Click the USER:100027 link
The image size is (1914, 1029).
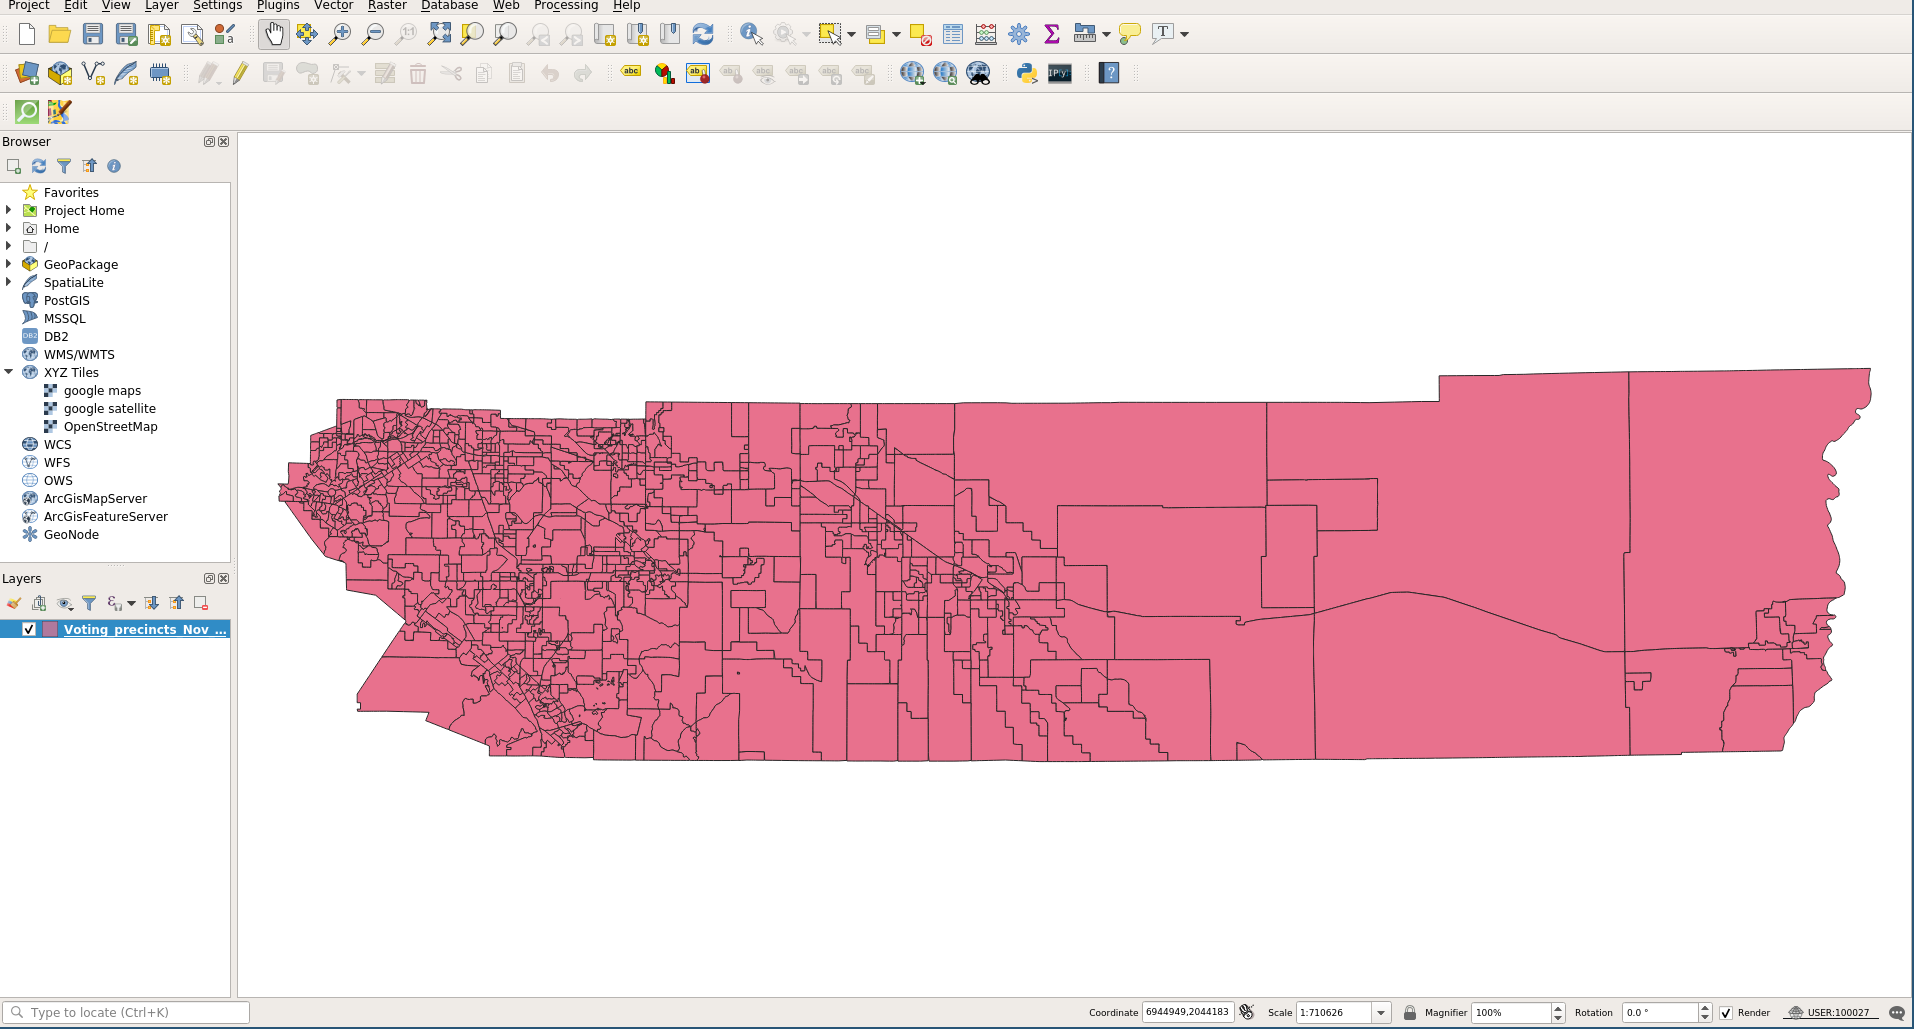coord(1840,1012)
